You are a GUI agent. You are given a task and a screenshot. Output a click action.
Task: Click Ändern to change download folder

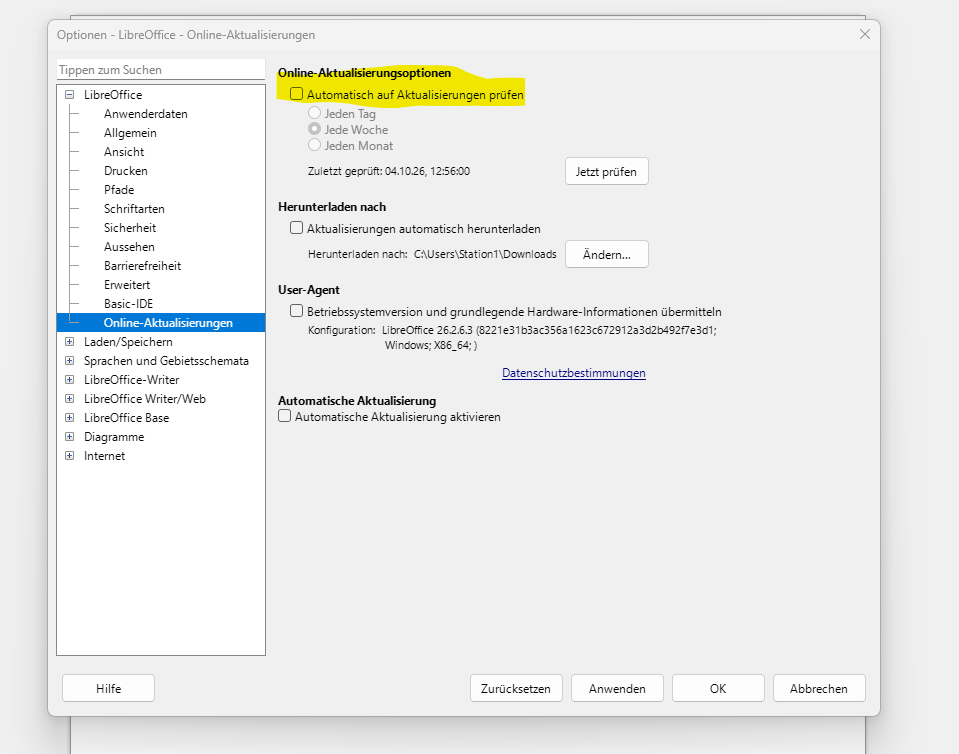(x=607, y=254)
